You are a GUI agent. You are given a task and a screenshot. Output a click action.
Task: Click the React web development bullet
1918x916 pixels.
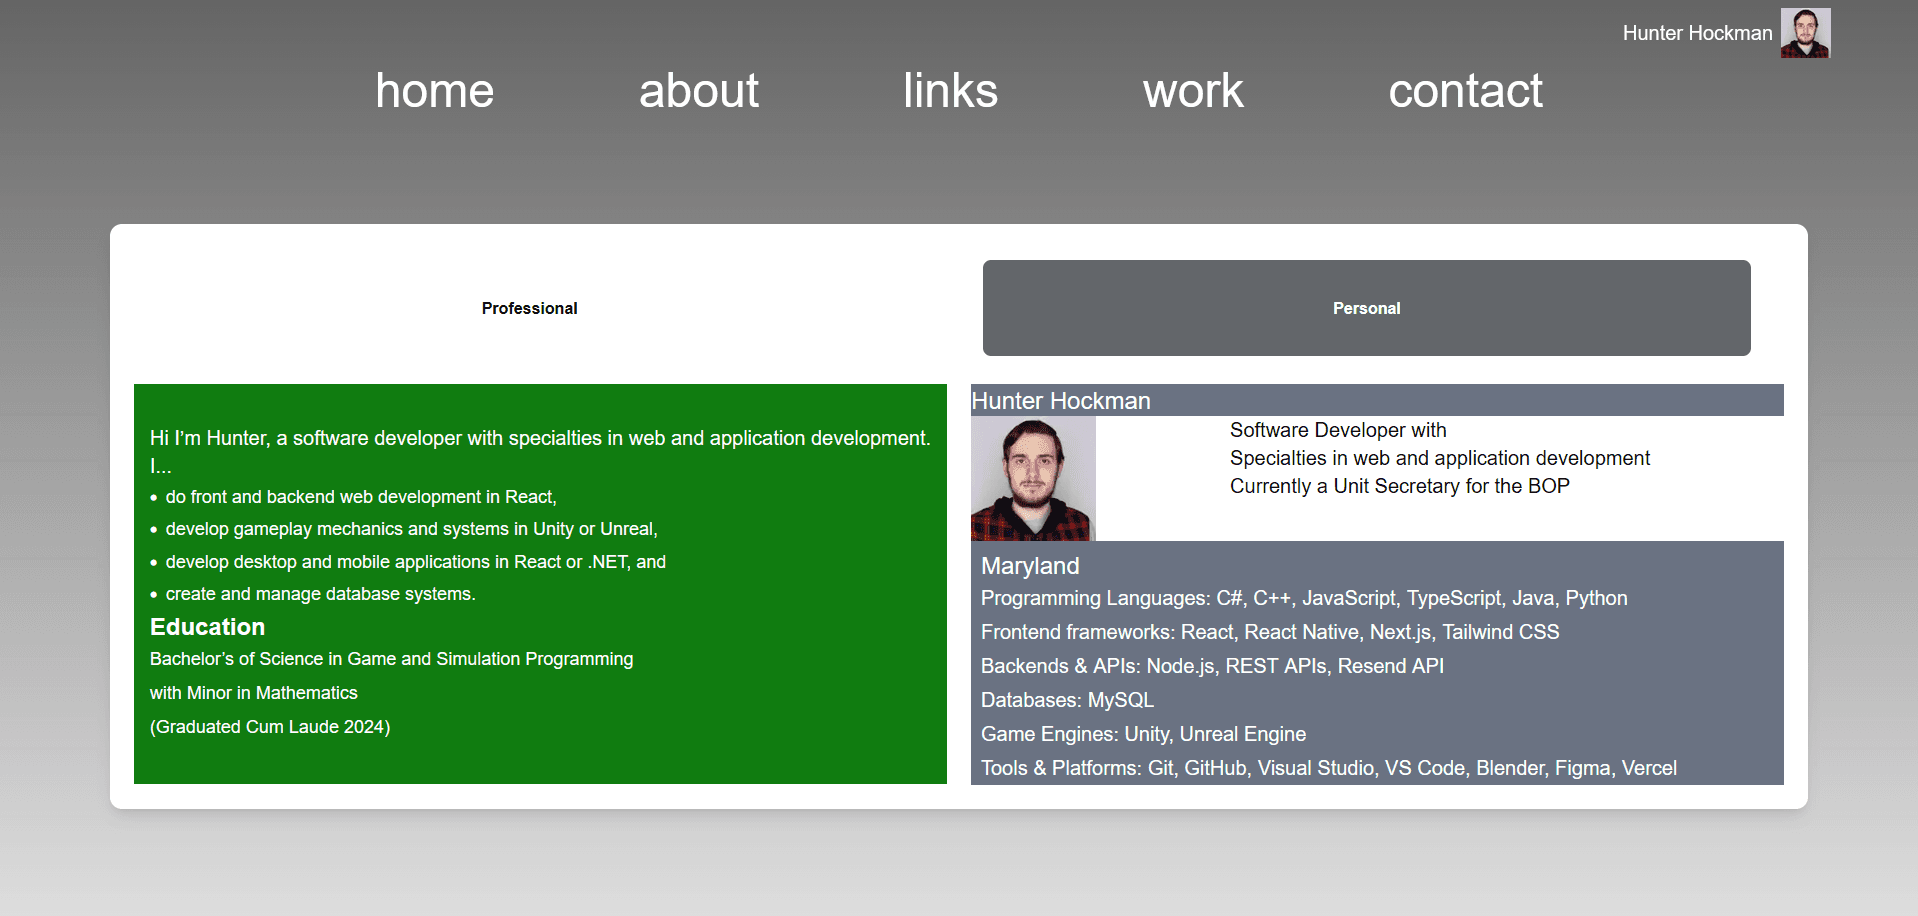[x=361, y=497]
